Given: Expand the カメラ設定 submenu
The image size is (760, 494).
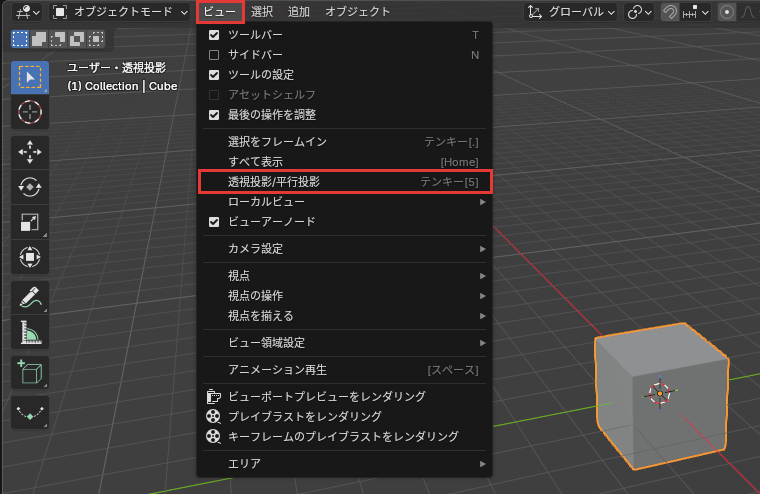Looking at the screenshot, I should tap(345, 249).
